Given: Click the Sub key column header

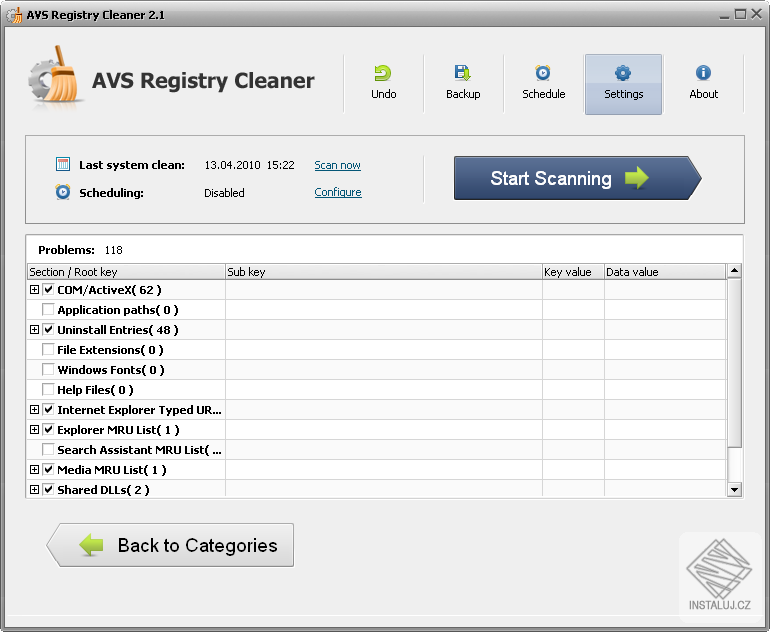Looking at the screenshot, I should point(384,272).
